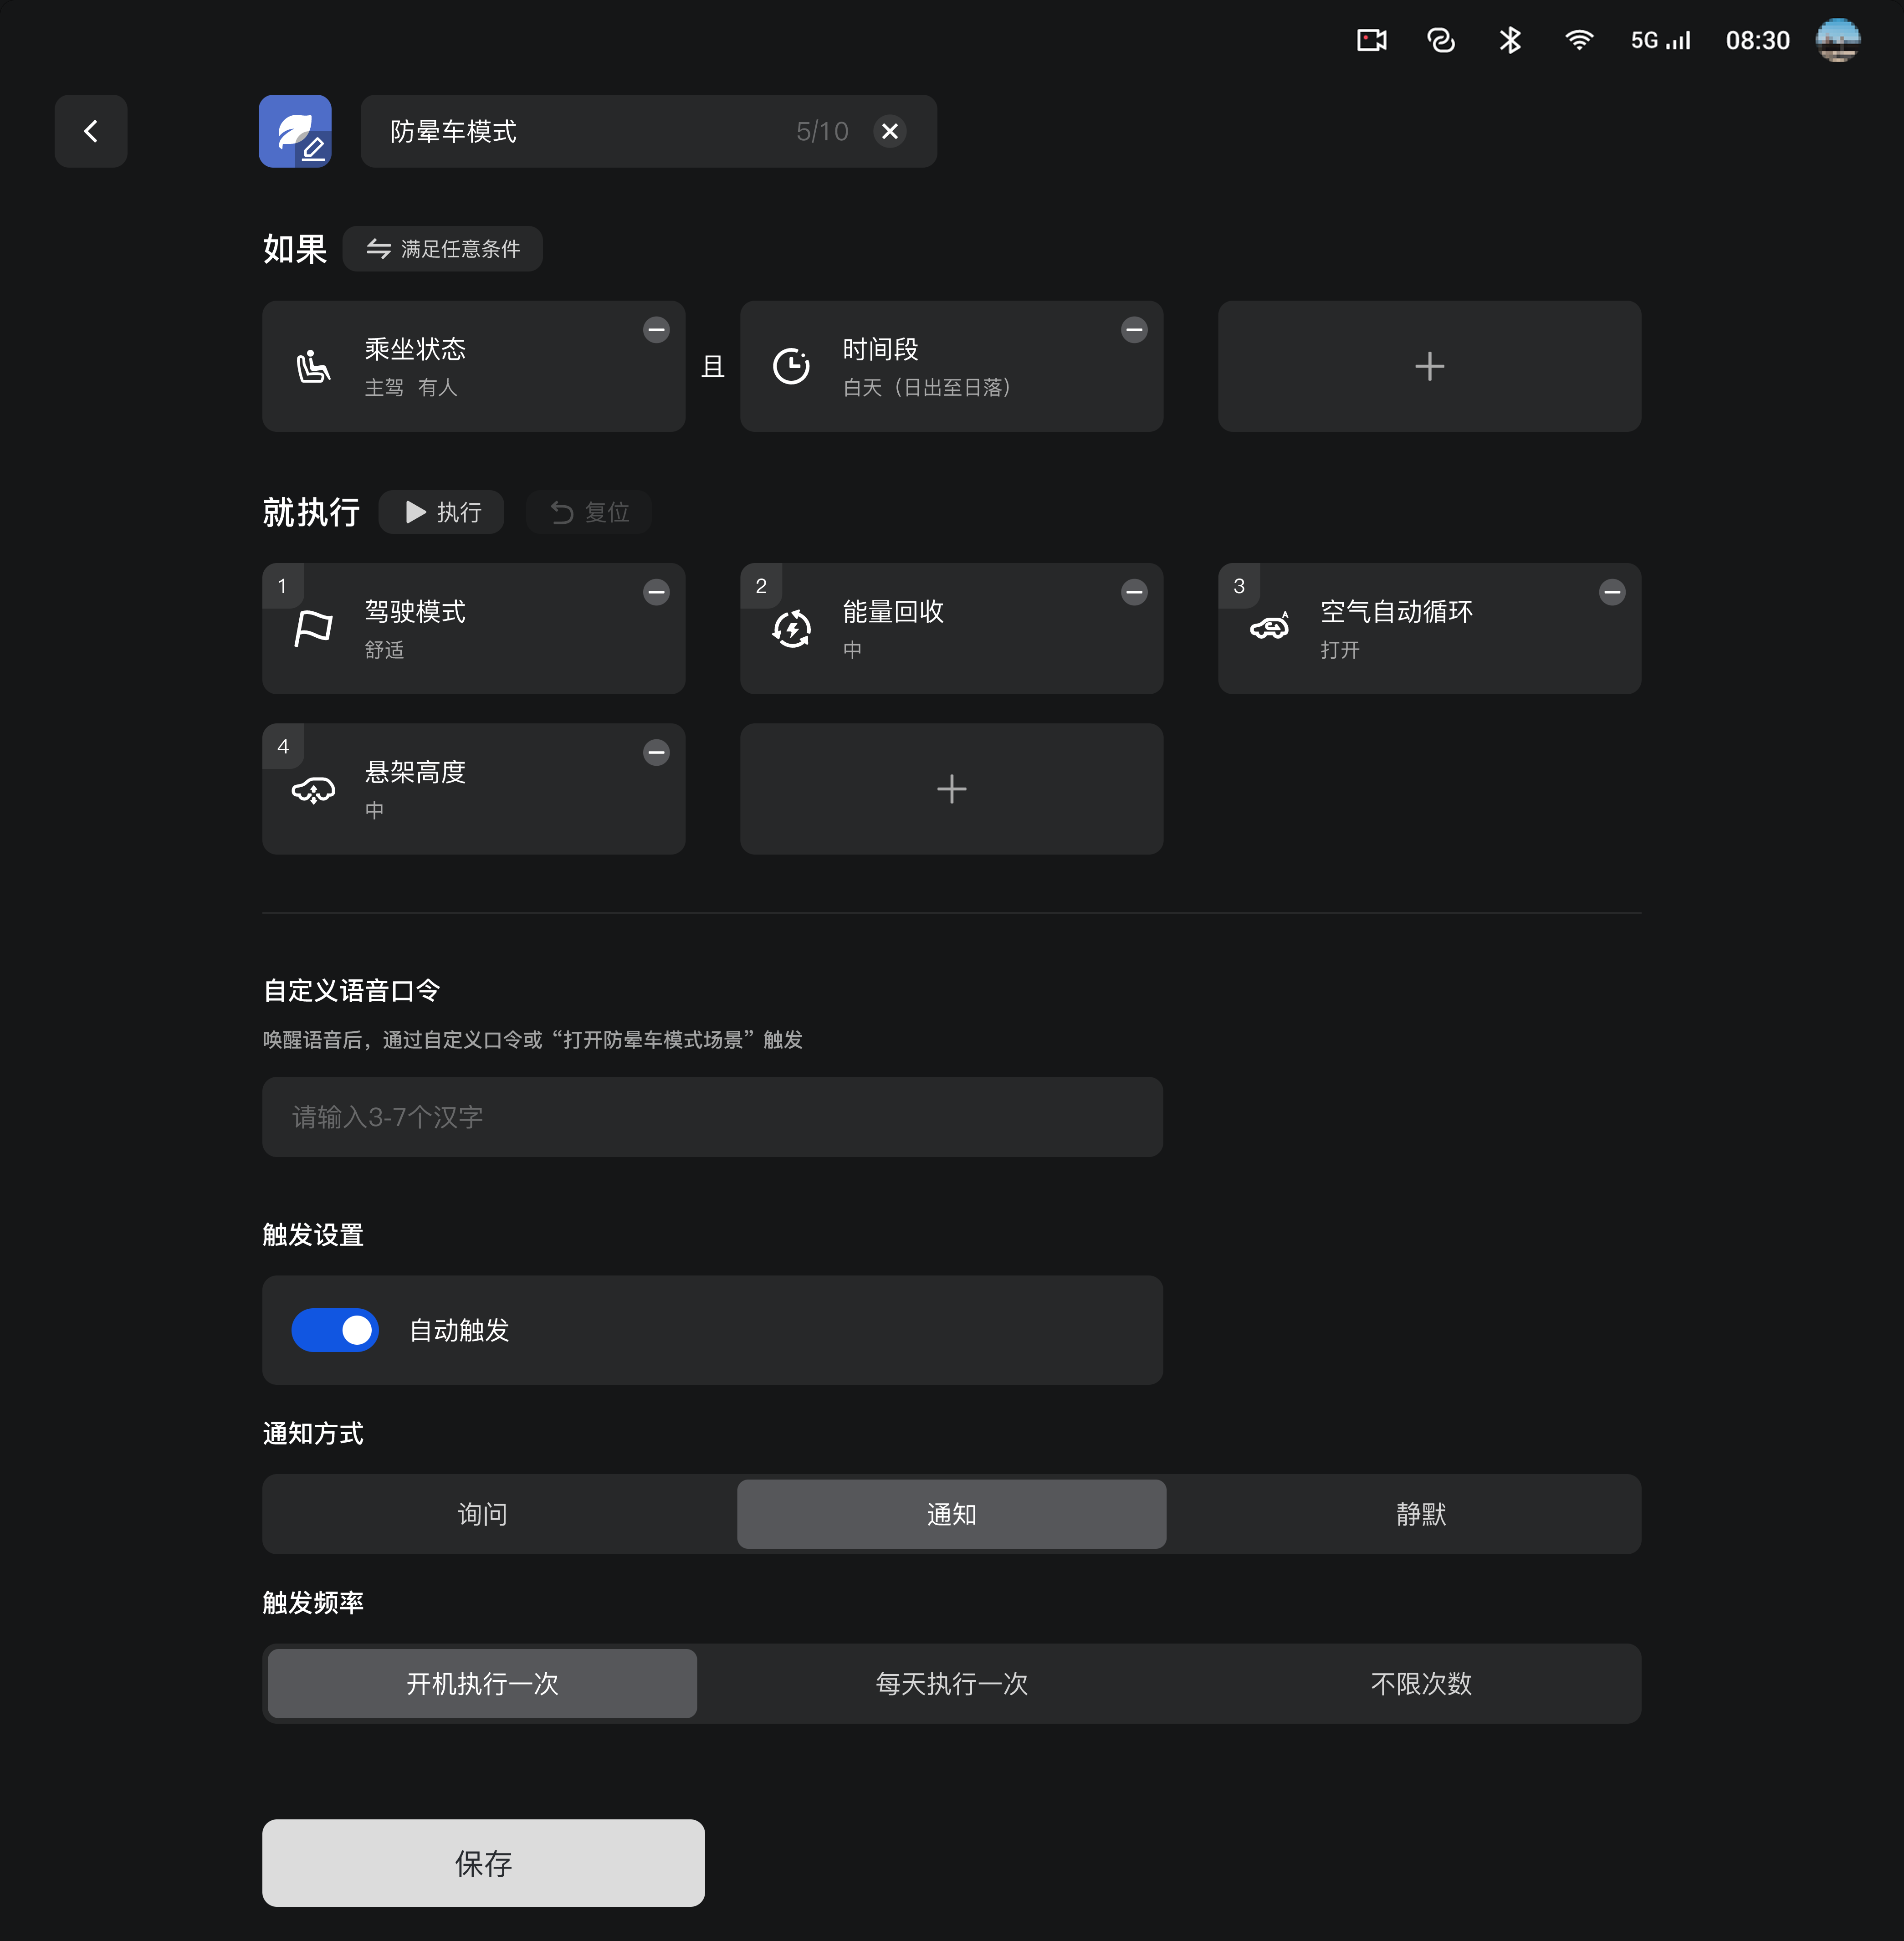Remove the 乘坐状态 condition
Viewport: 1904px width, 1941px height.
tap(656, 329)
